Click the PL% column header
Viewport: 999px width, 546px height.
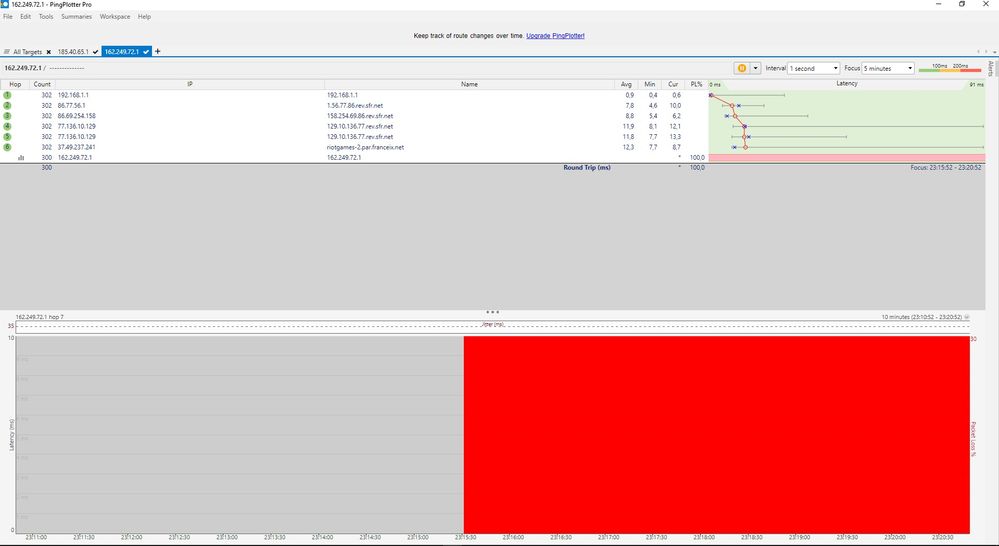tap(696, 84)
